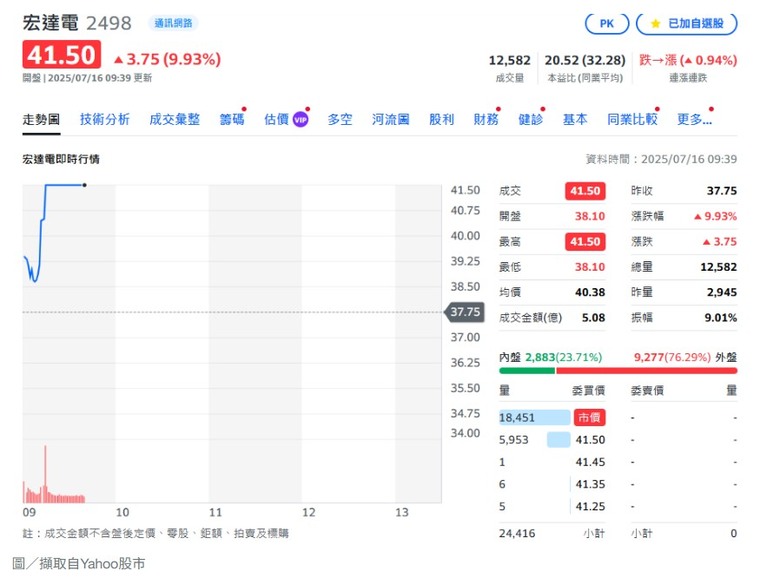Click the 3.75 (9.93%) change text

(x=168, y=59)
